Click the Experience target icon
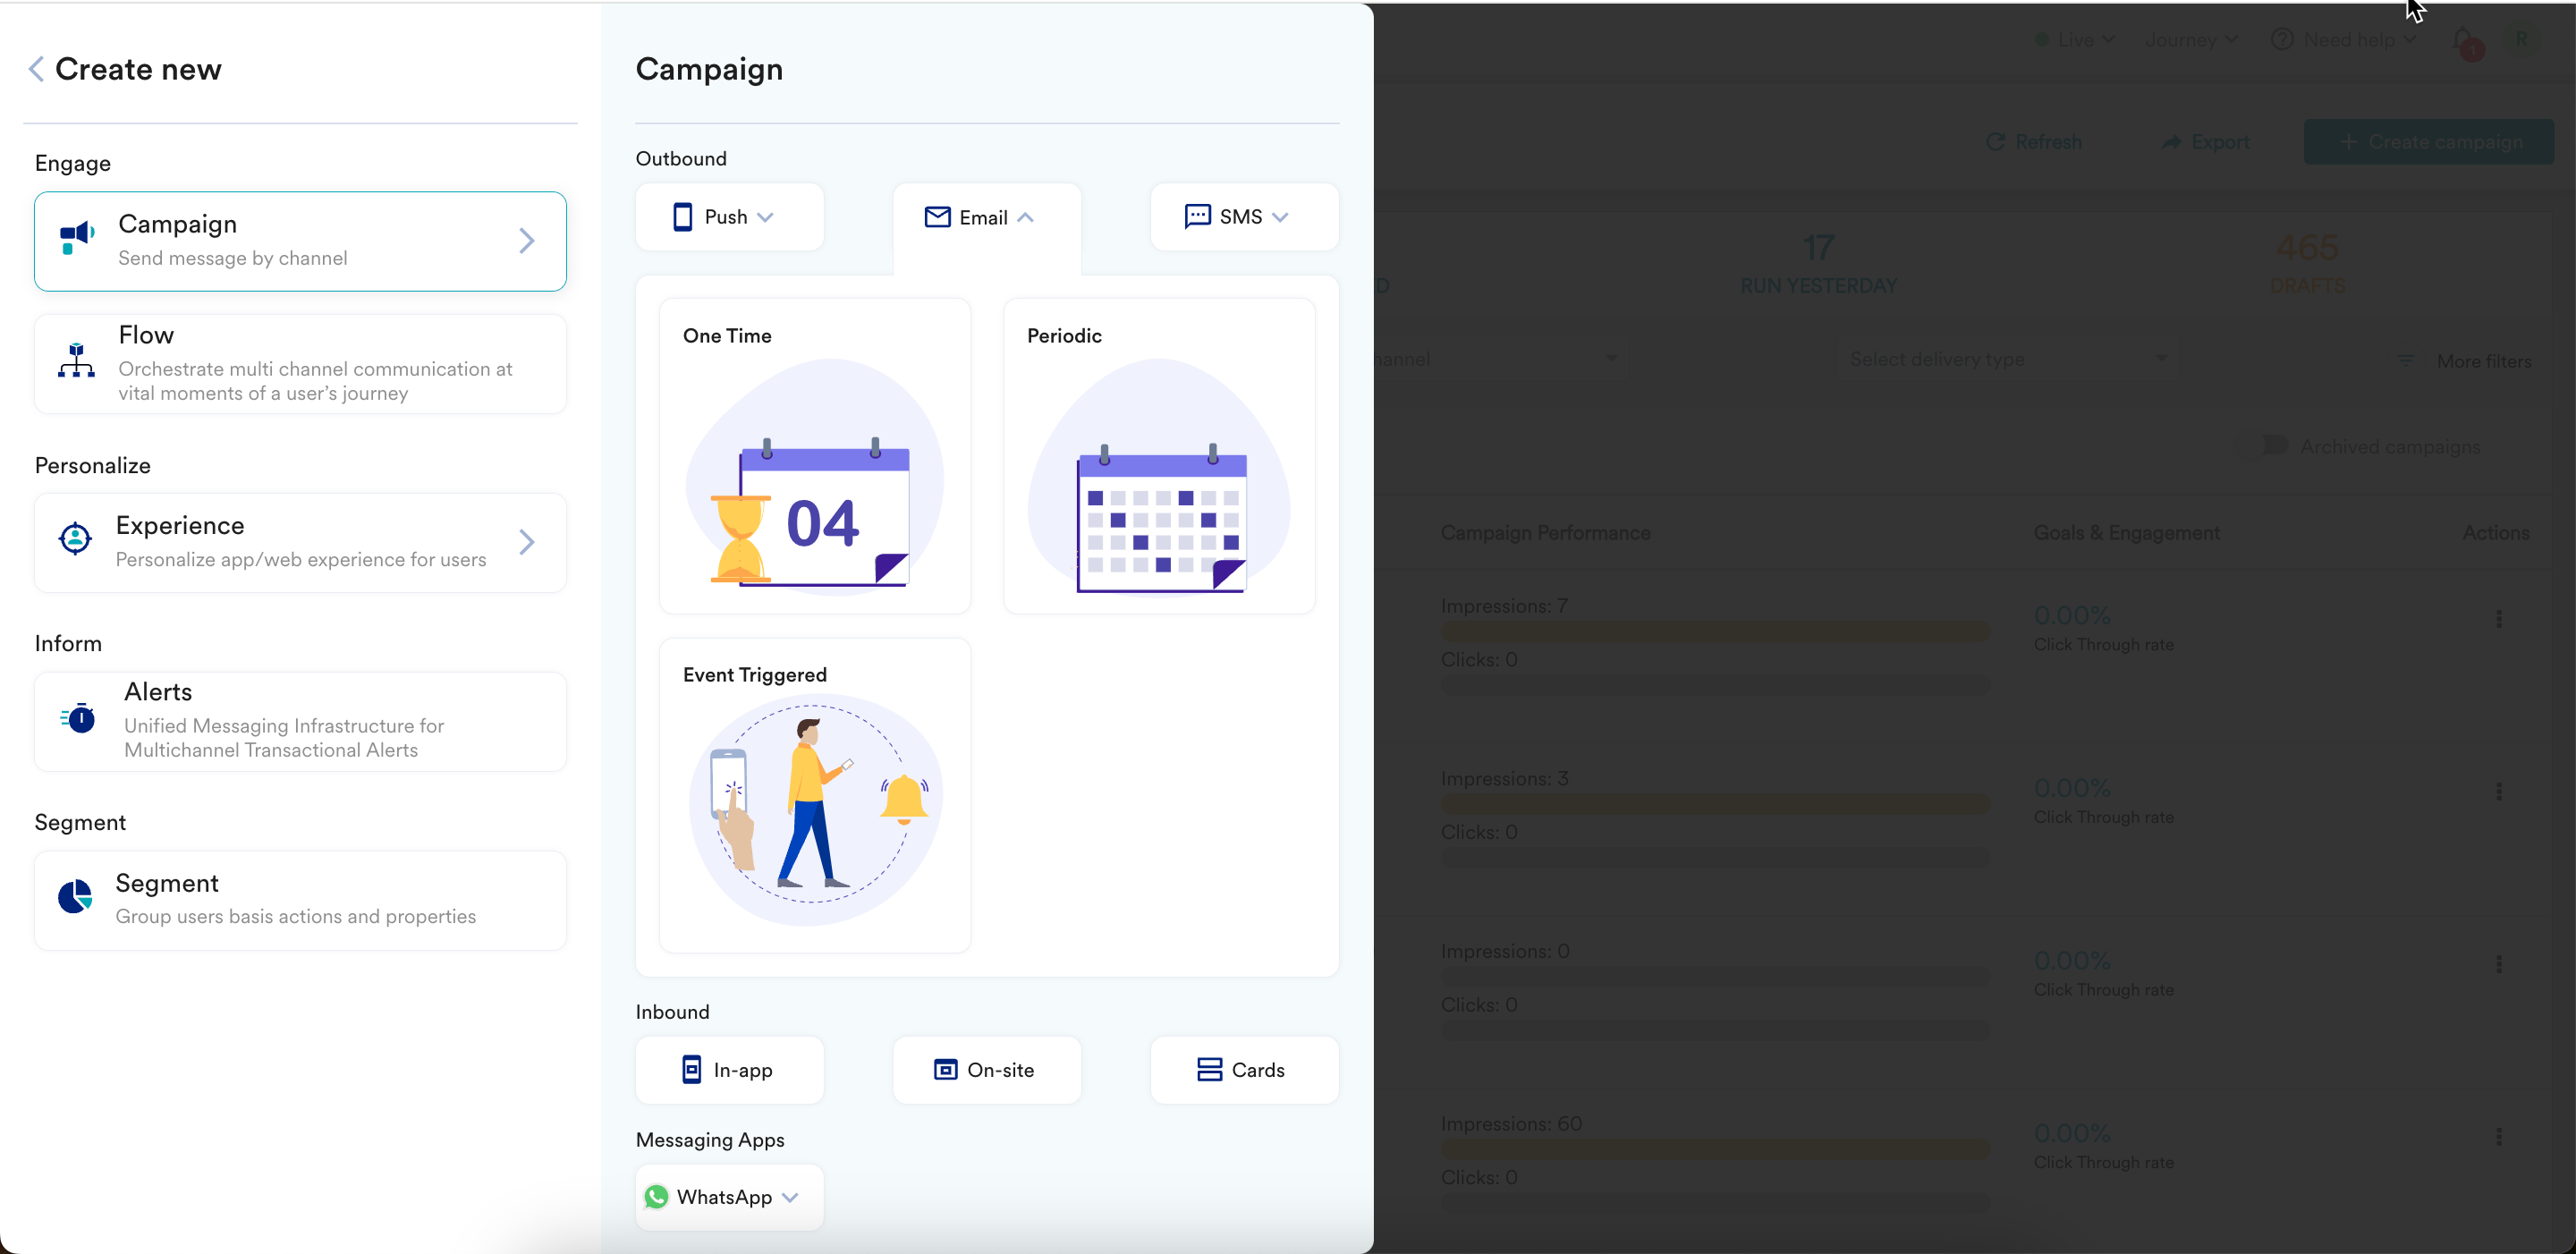Screen dimensions: 2576x1254 (x=75, y=539)
